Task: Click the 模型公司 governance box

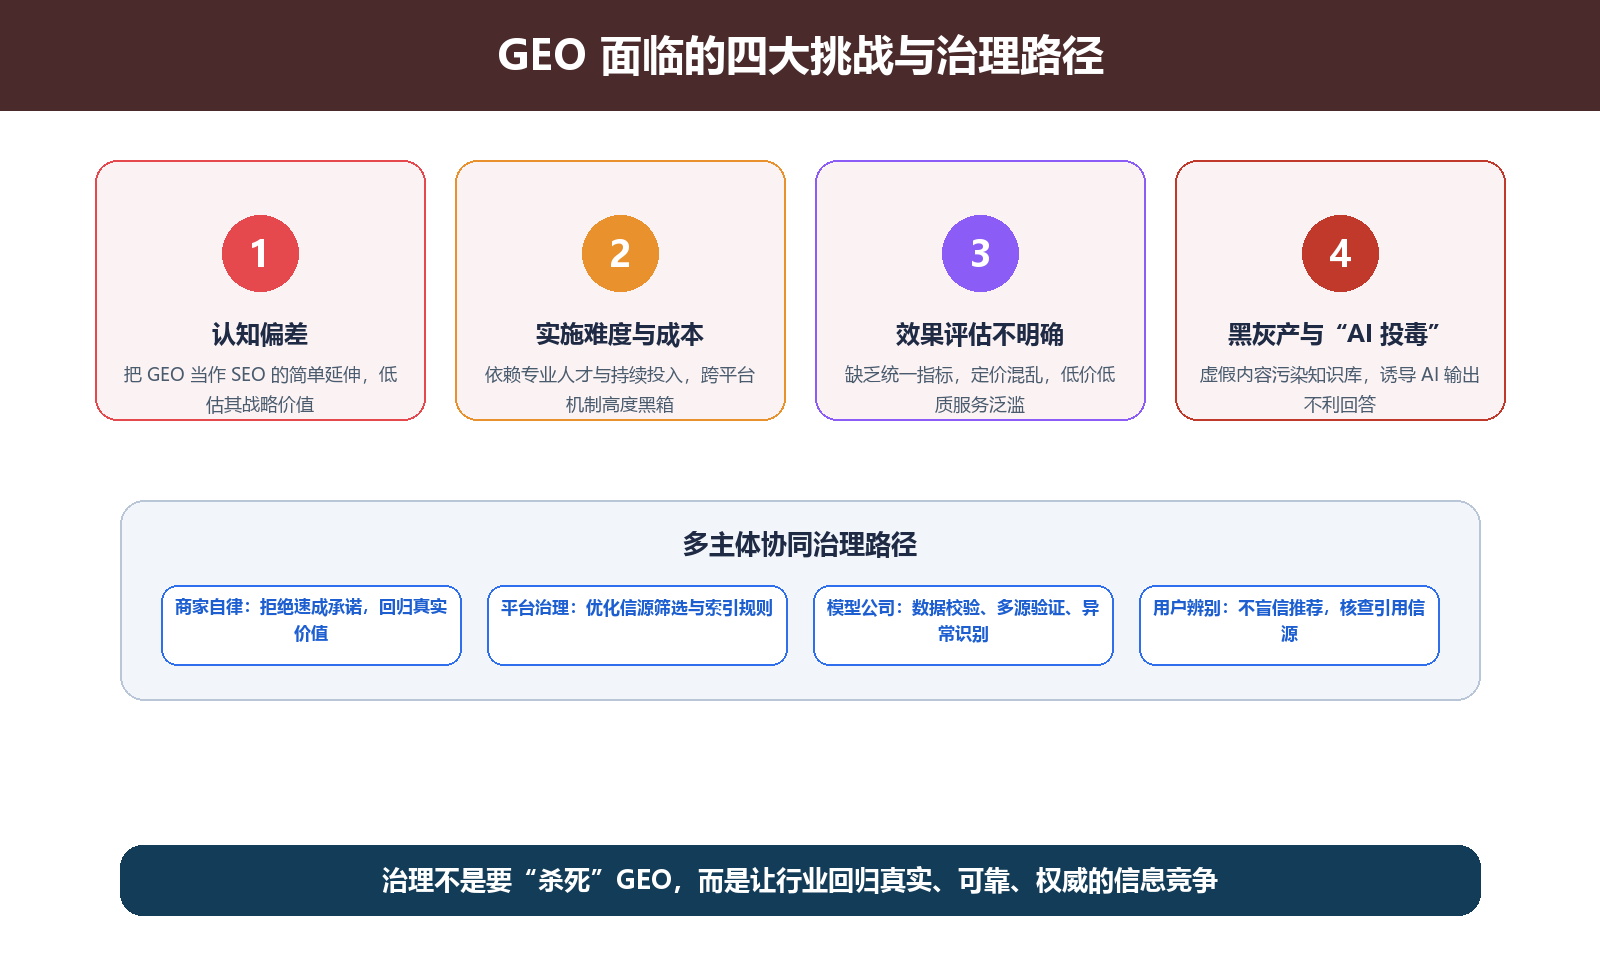Action: point(963,625)
